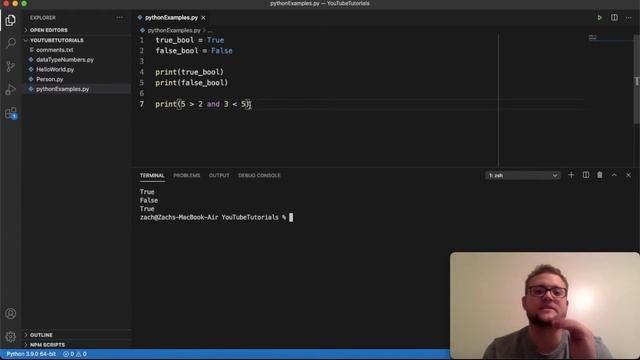Click print(false_bool) on line 5
The width and height of the screenshot is (640, 360).
coord(191,83)
